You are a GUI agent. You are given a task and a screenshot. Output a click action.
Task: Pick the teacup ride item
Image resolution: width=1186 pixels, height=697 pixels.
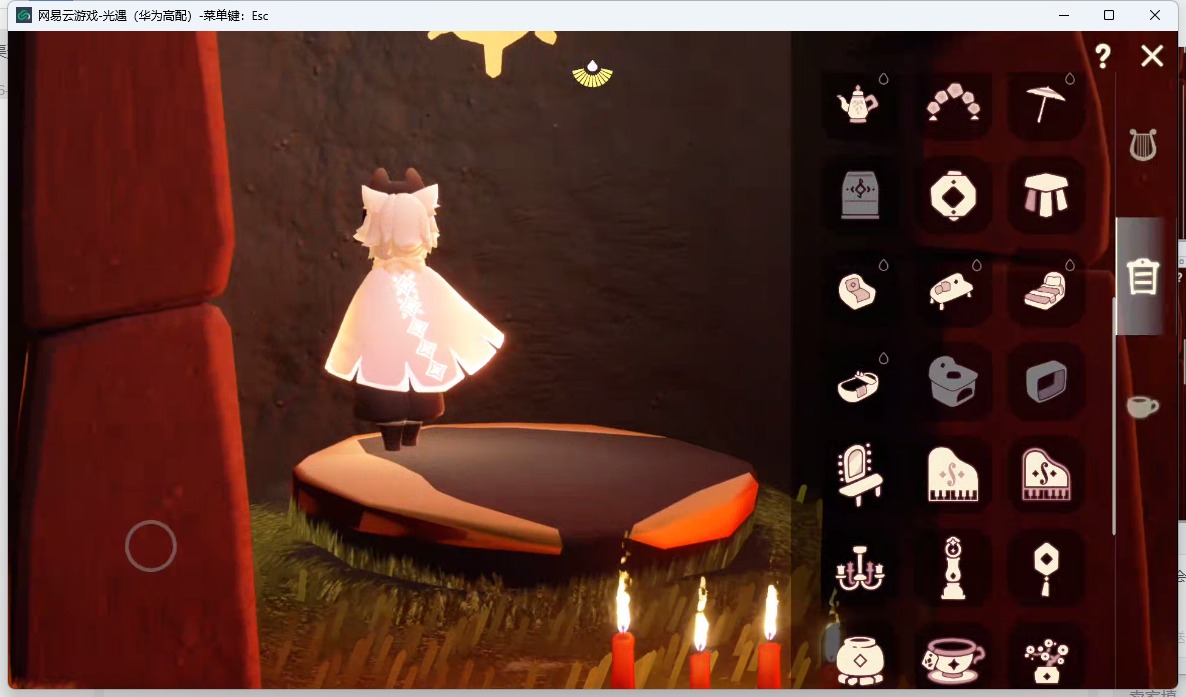click(x=953, y=660)
